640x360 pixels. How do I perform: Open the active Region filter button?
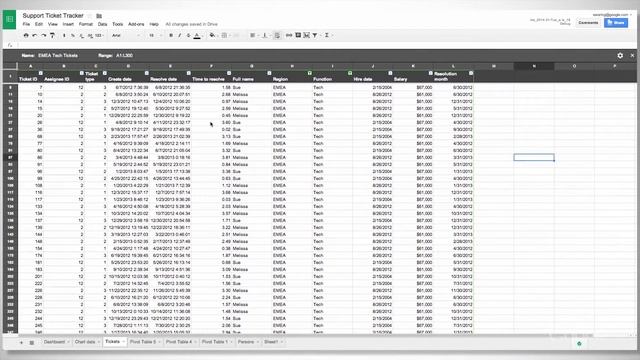tap(309, 73)
